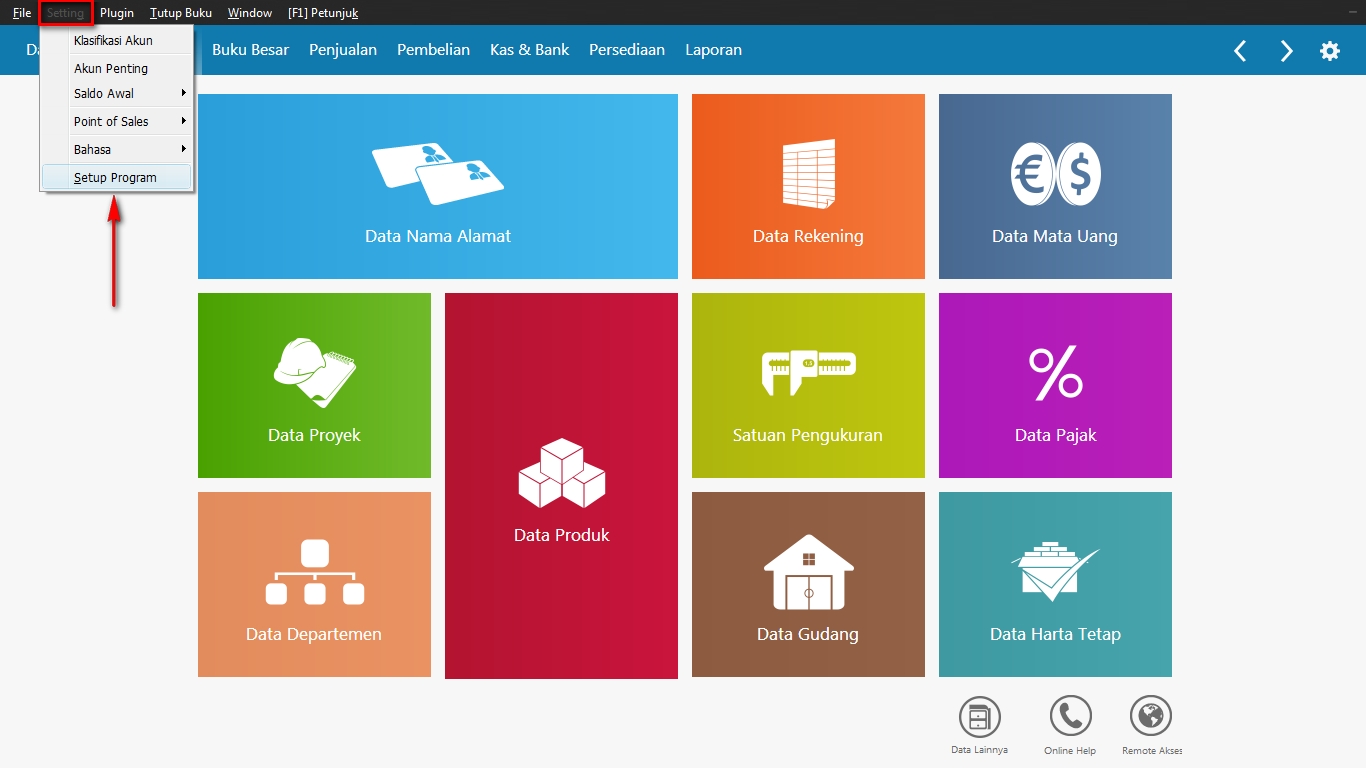Open the Data Mata Uang tile
The width and height of the screenshot is (1366, 768).
[x=1055, y=186]
